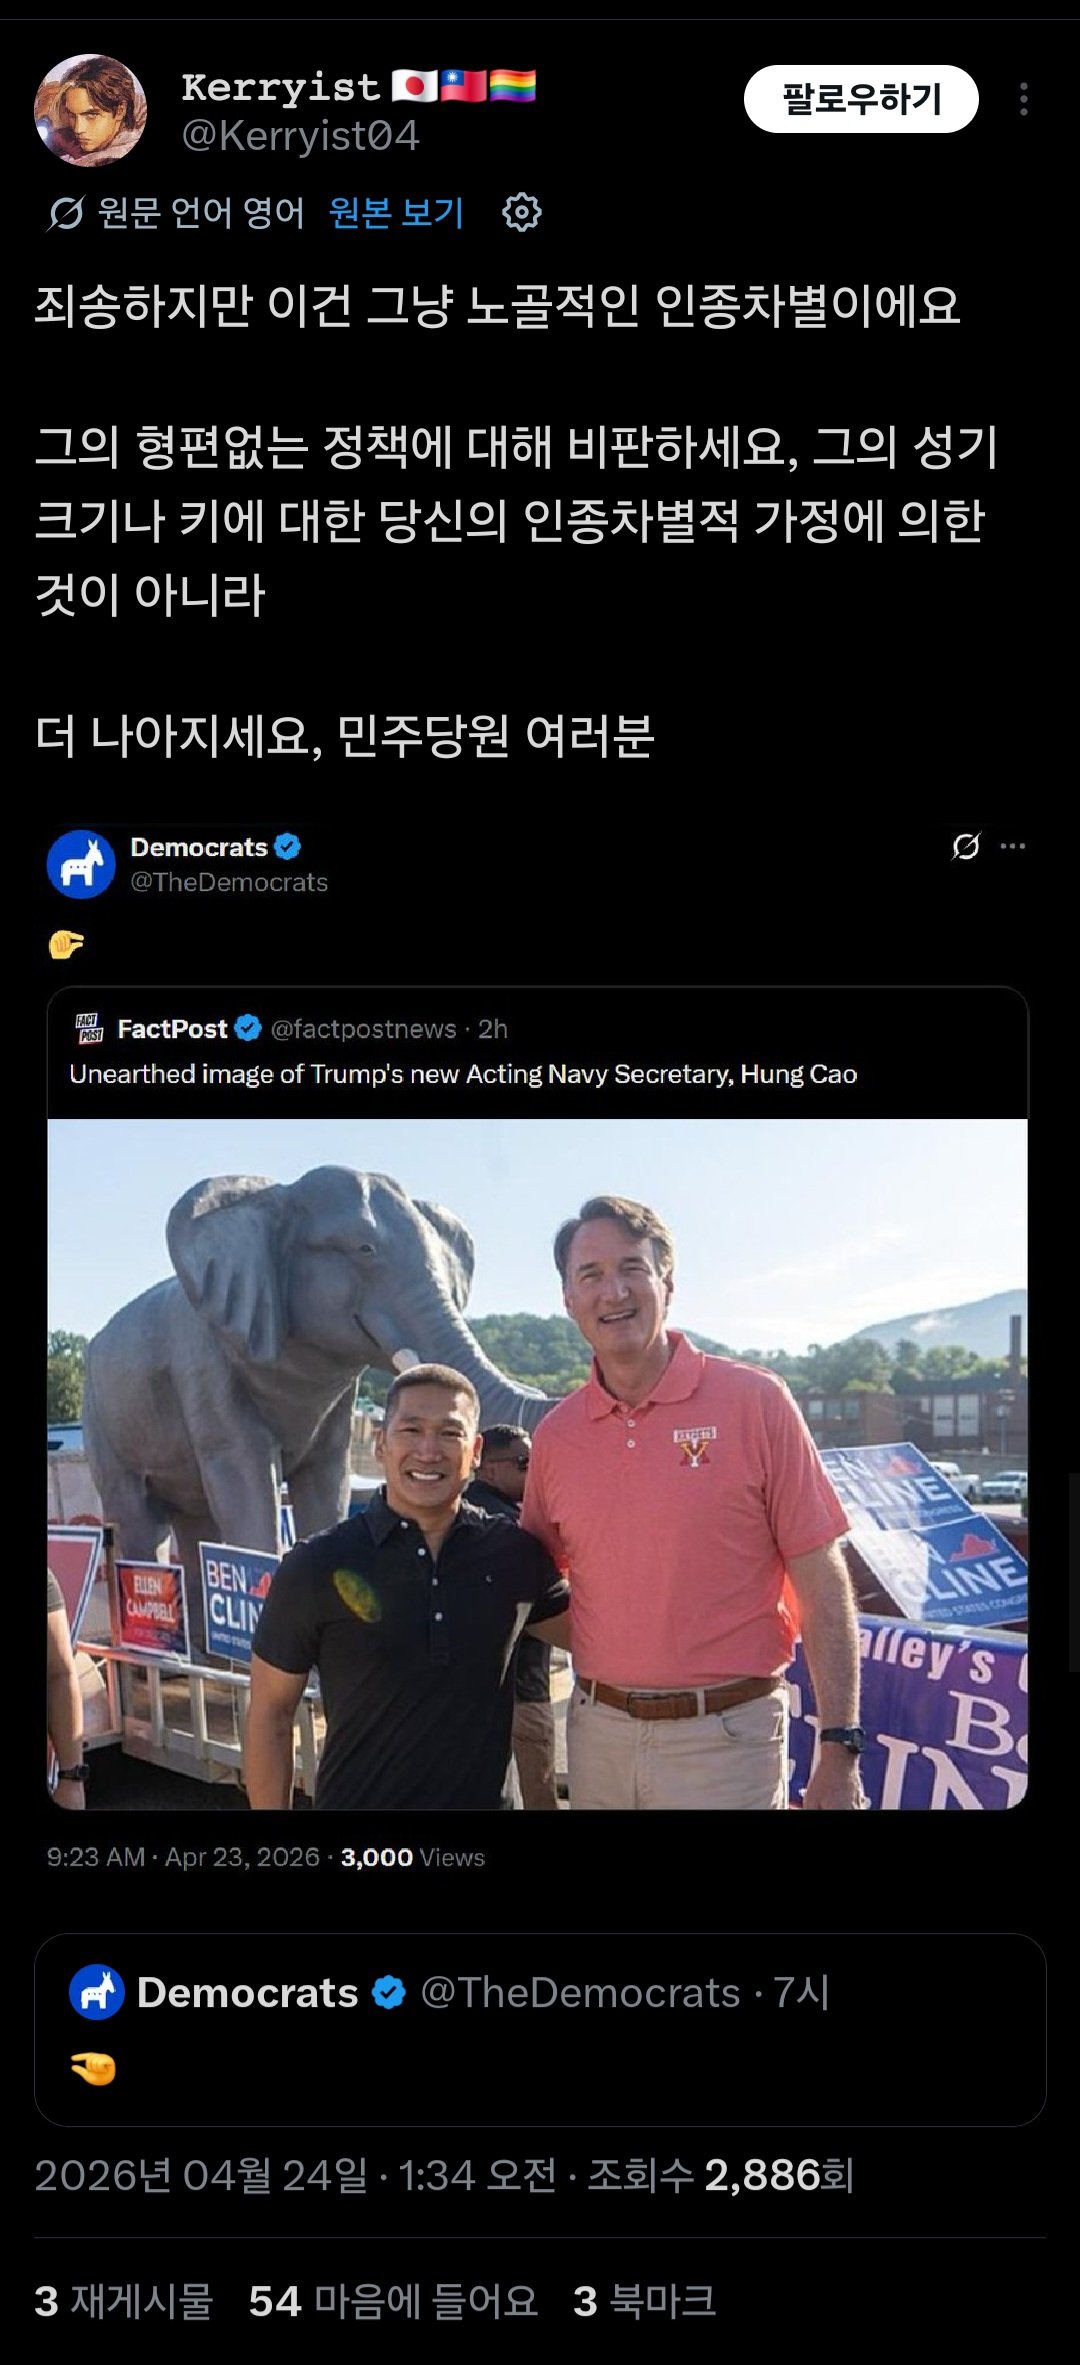Click the @Kerryist04 username handle
1080x2365 pixels.
[x=300, y=136]
